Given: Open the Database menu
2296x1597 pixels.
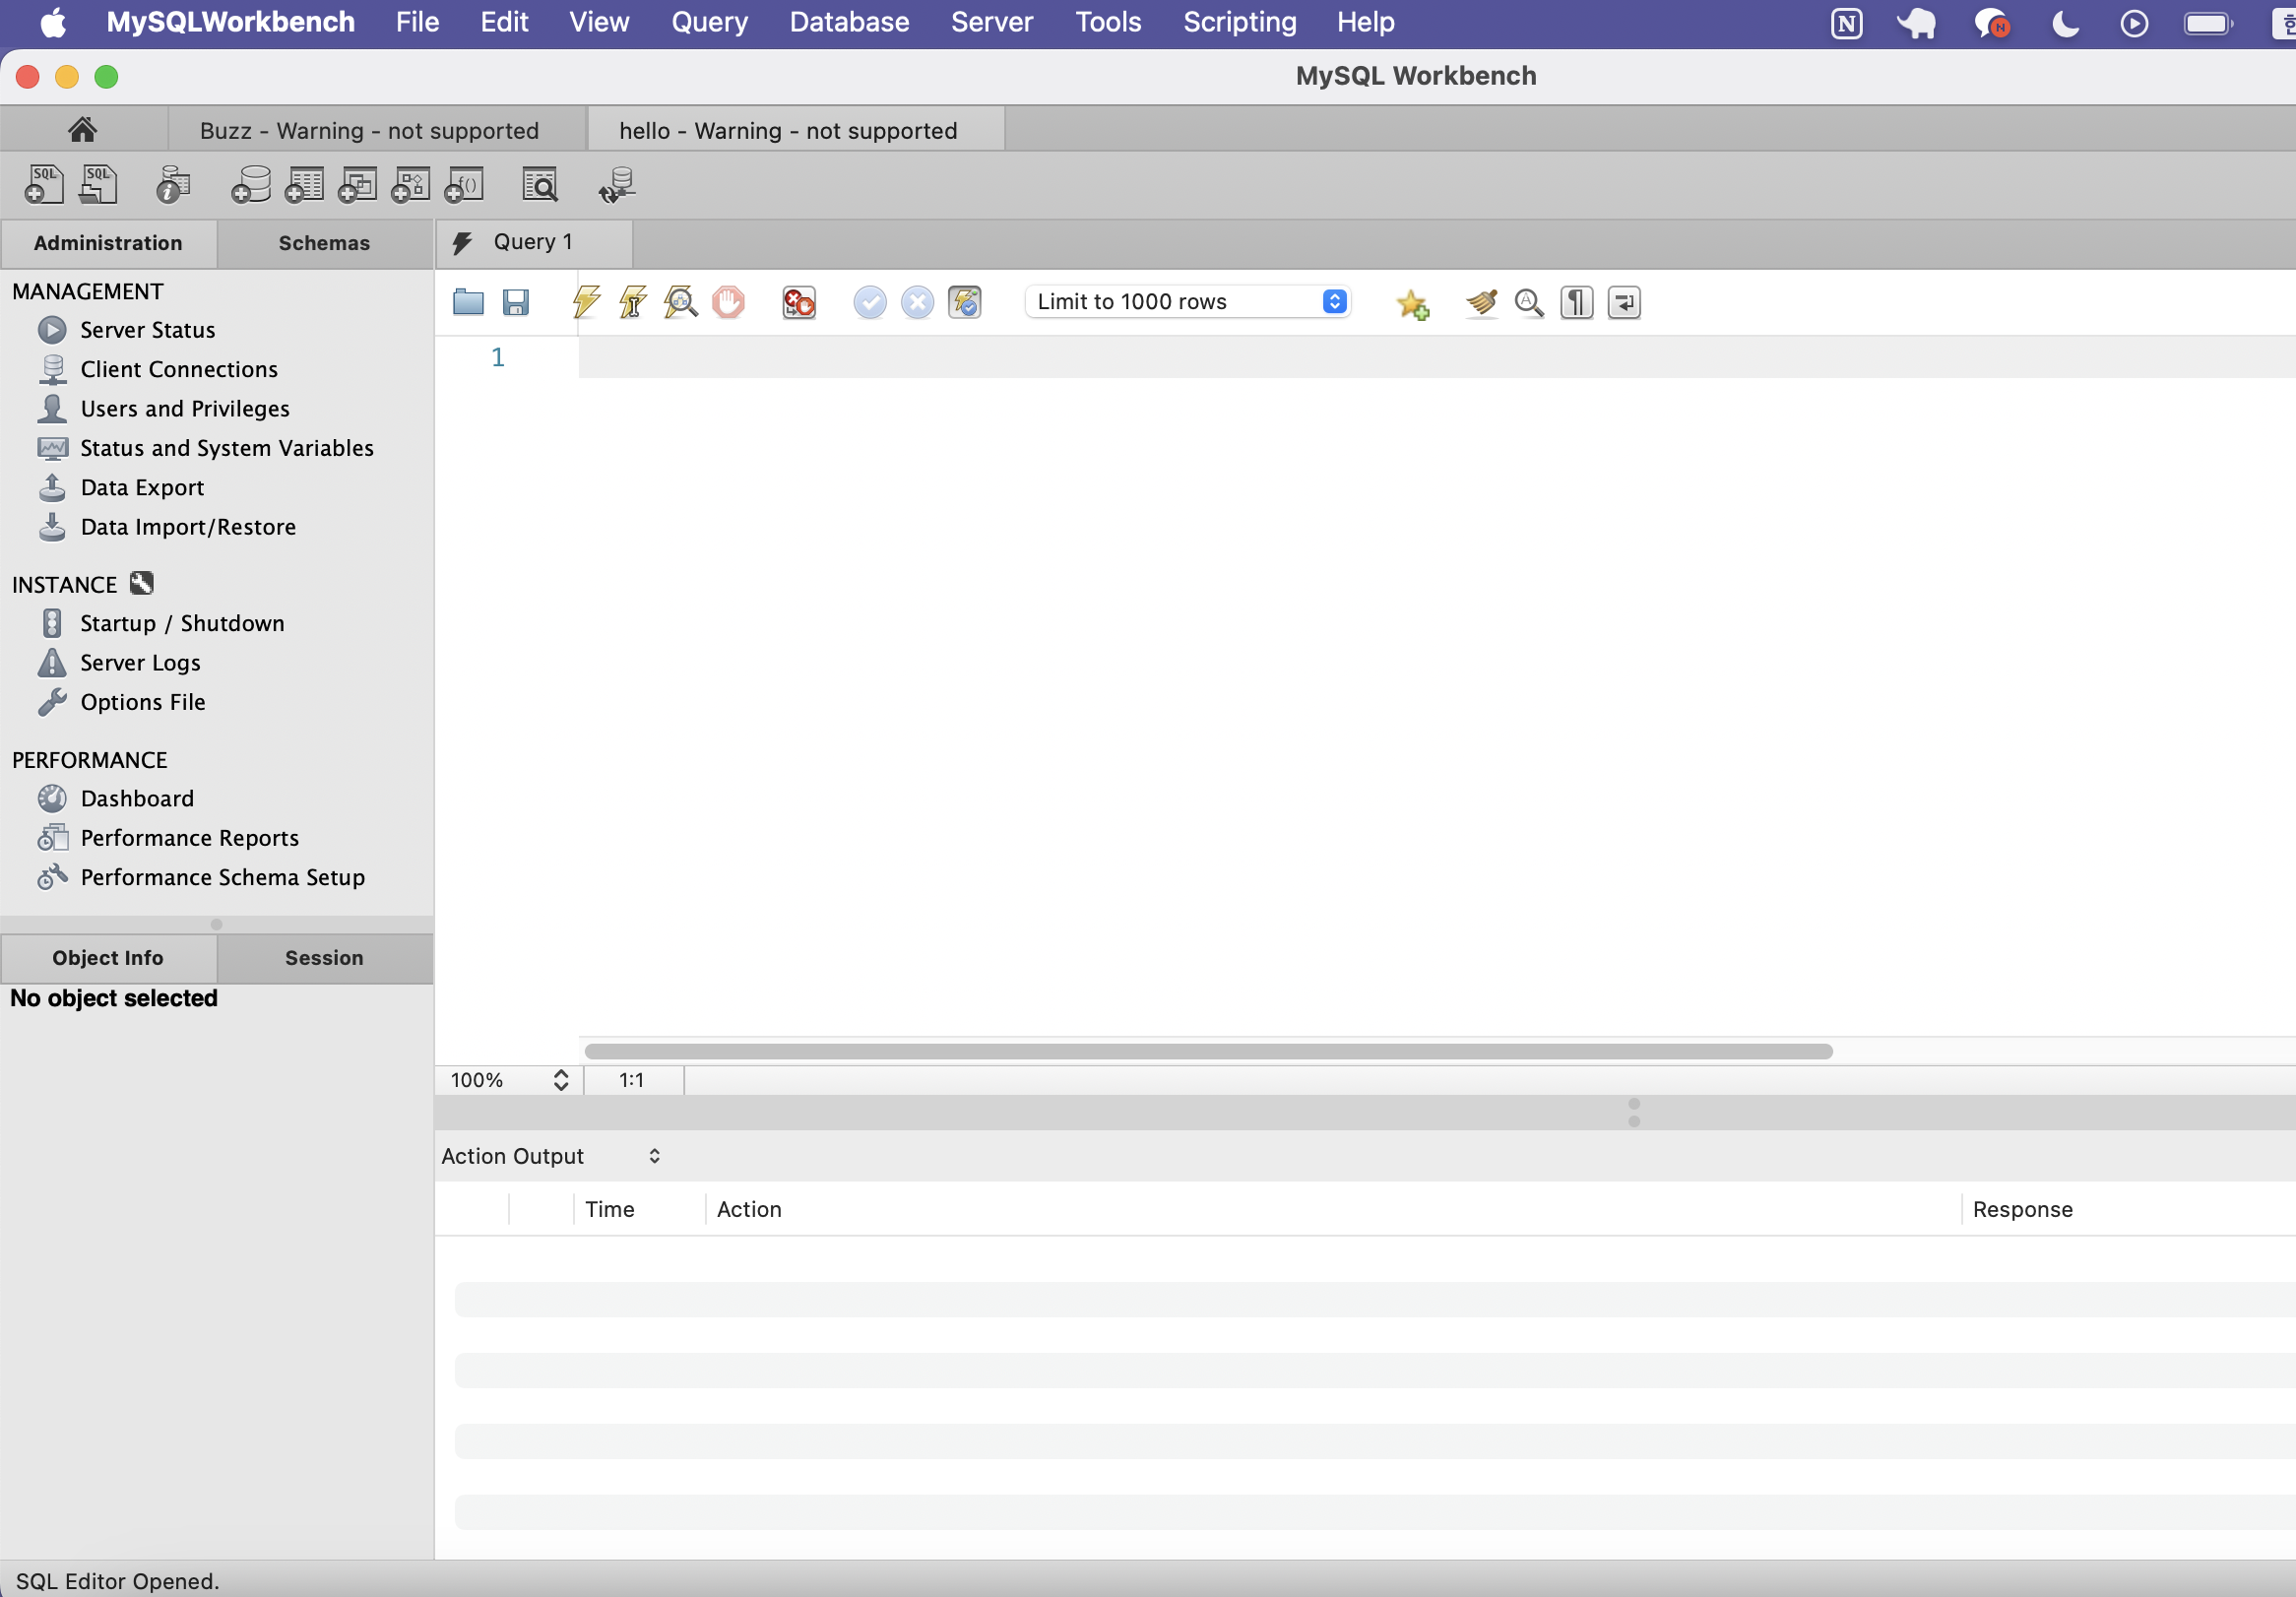Looking at the screenshot, I should click(x=849, y=22).
